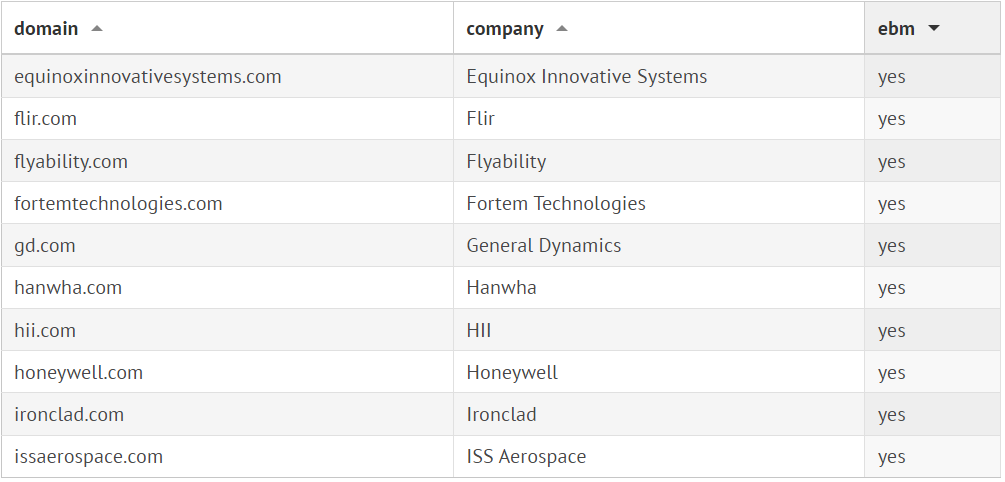1005x482 pixels.
Task: Click the fortemtechnologies.com entry
Action: pos(118,204)
